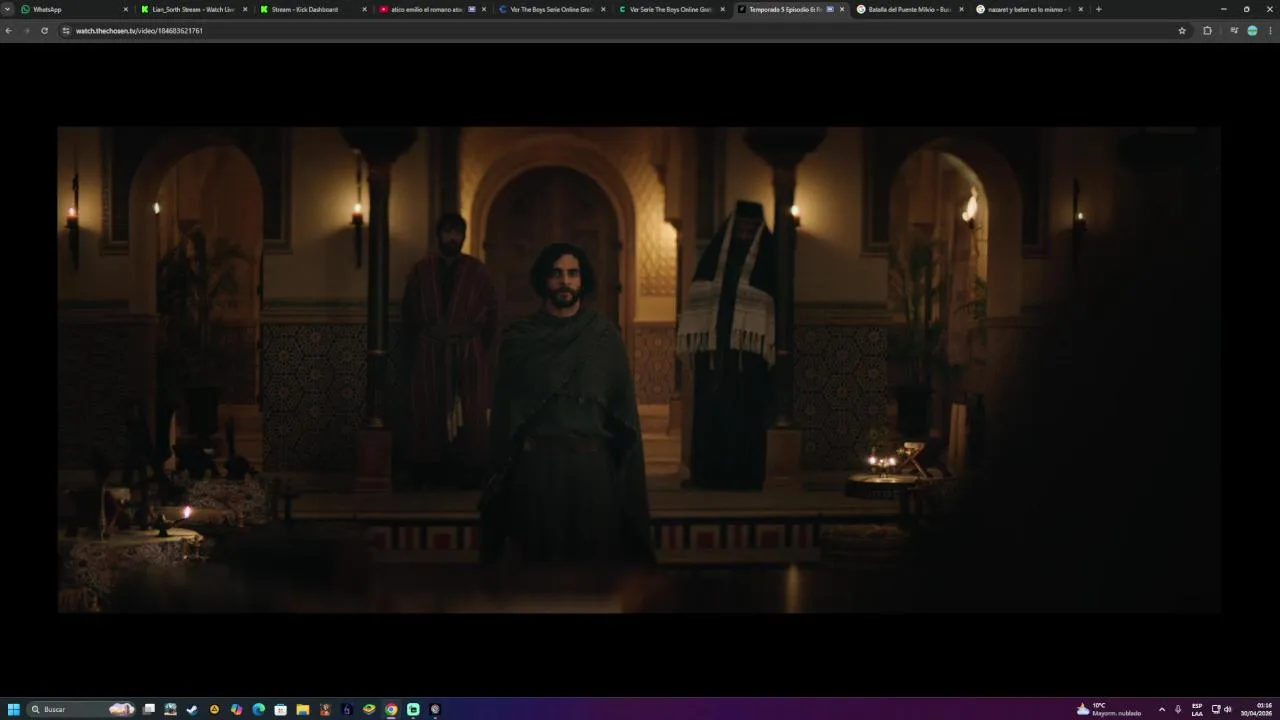Viewport: 1280px width, 720px height.
Task: Click the microphone tray icon
Action: coord(1178,709)
